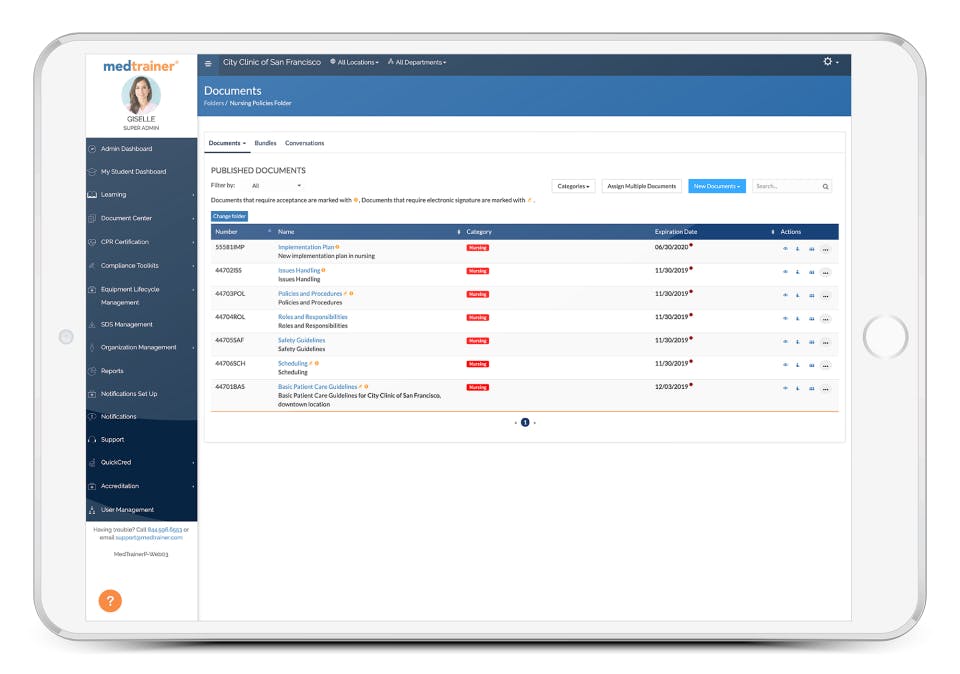
Task: Click the New Documents button
Action: (x=719, y=186)
